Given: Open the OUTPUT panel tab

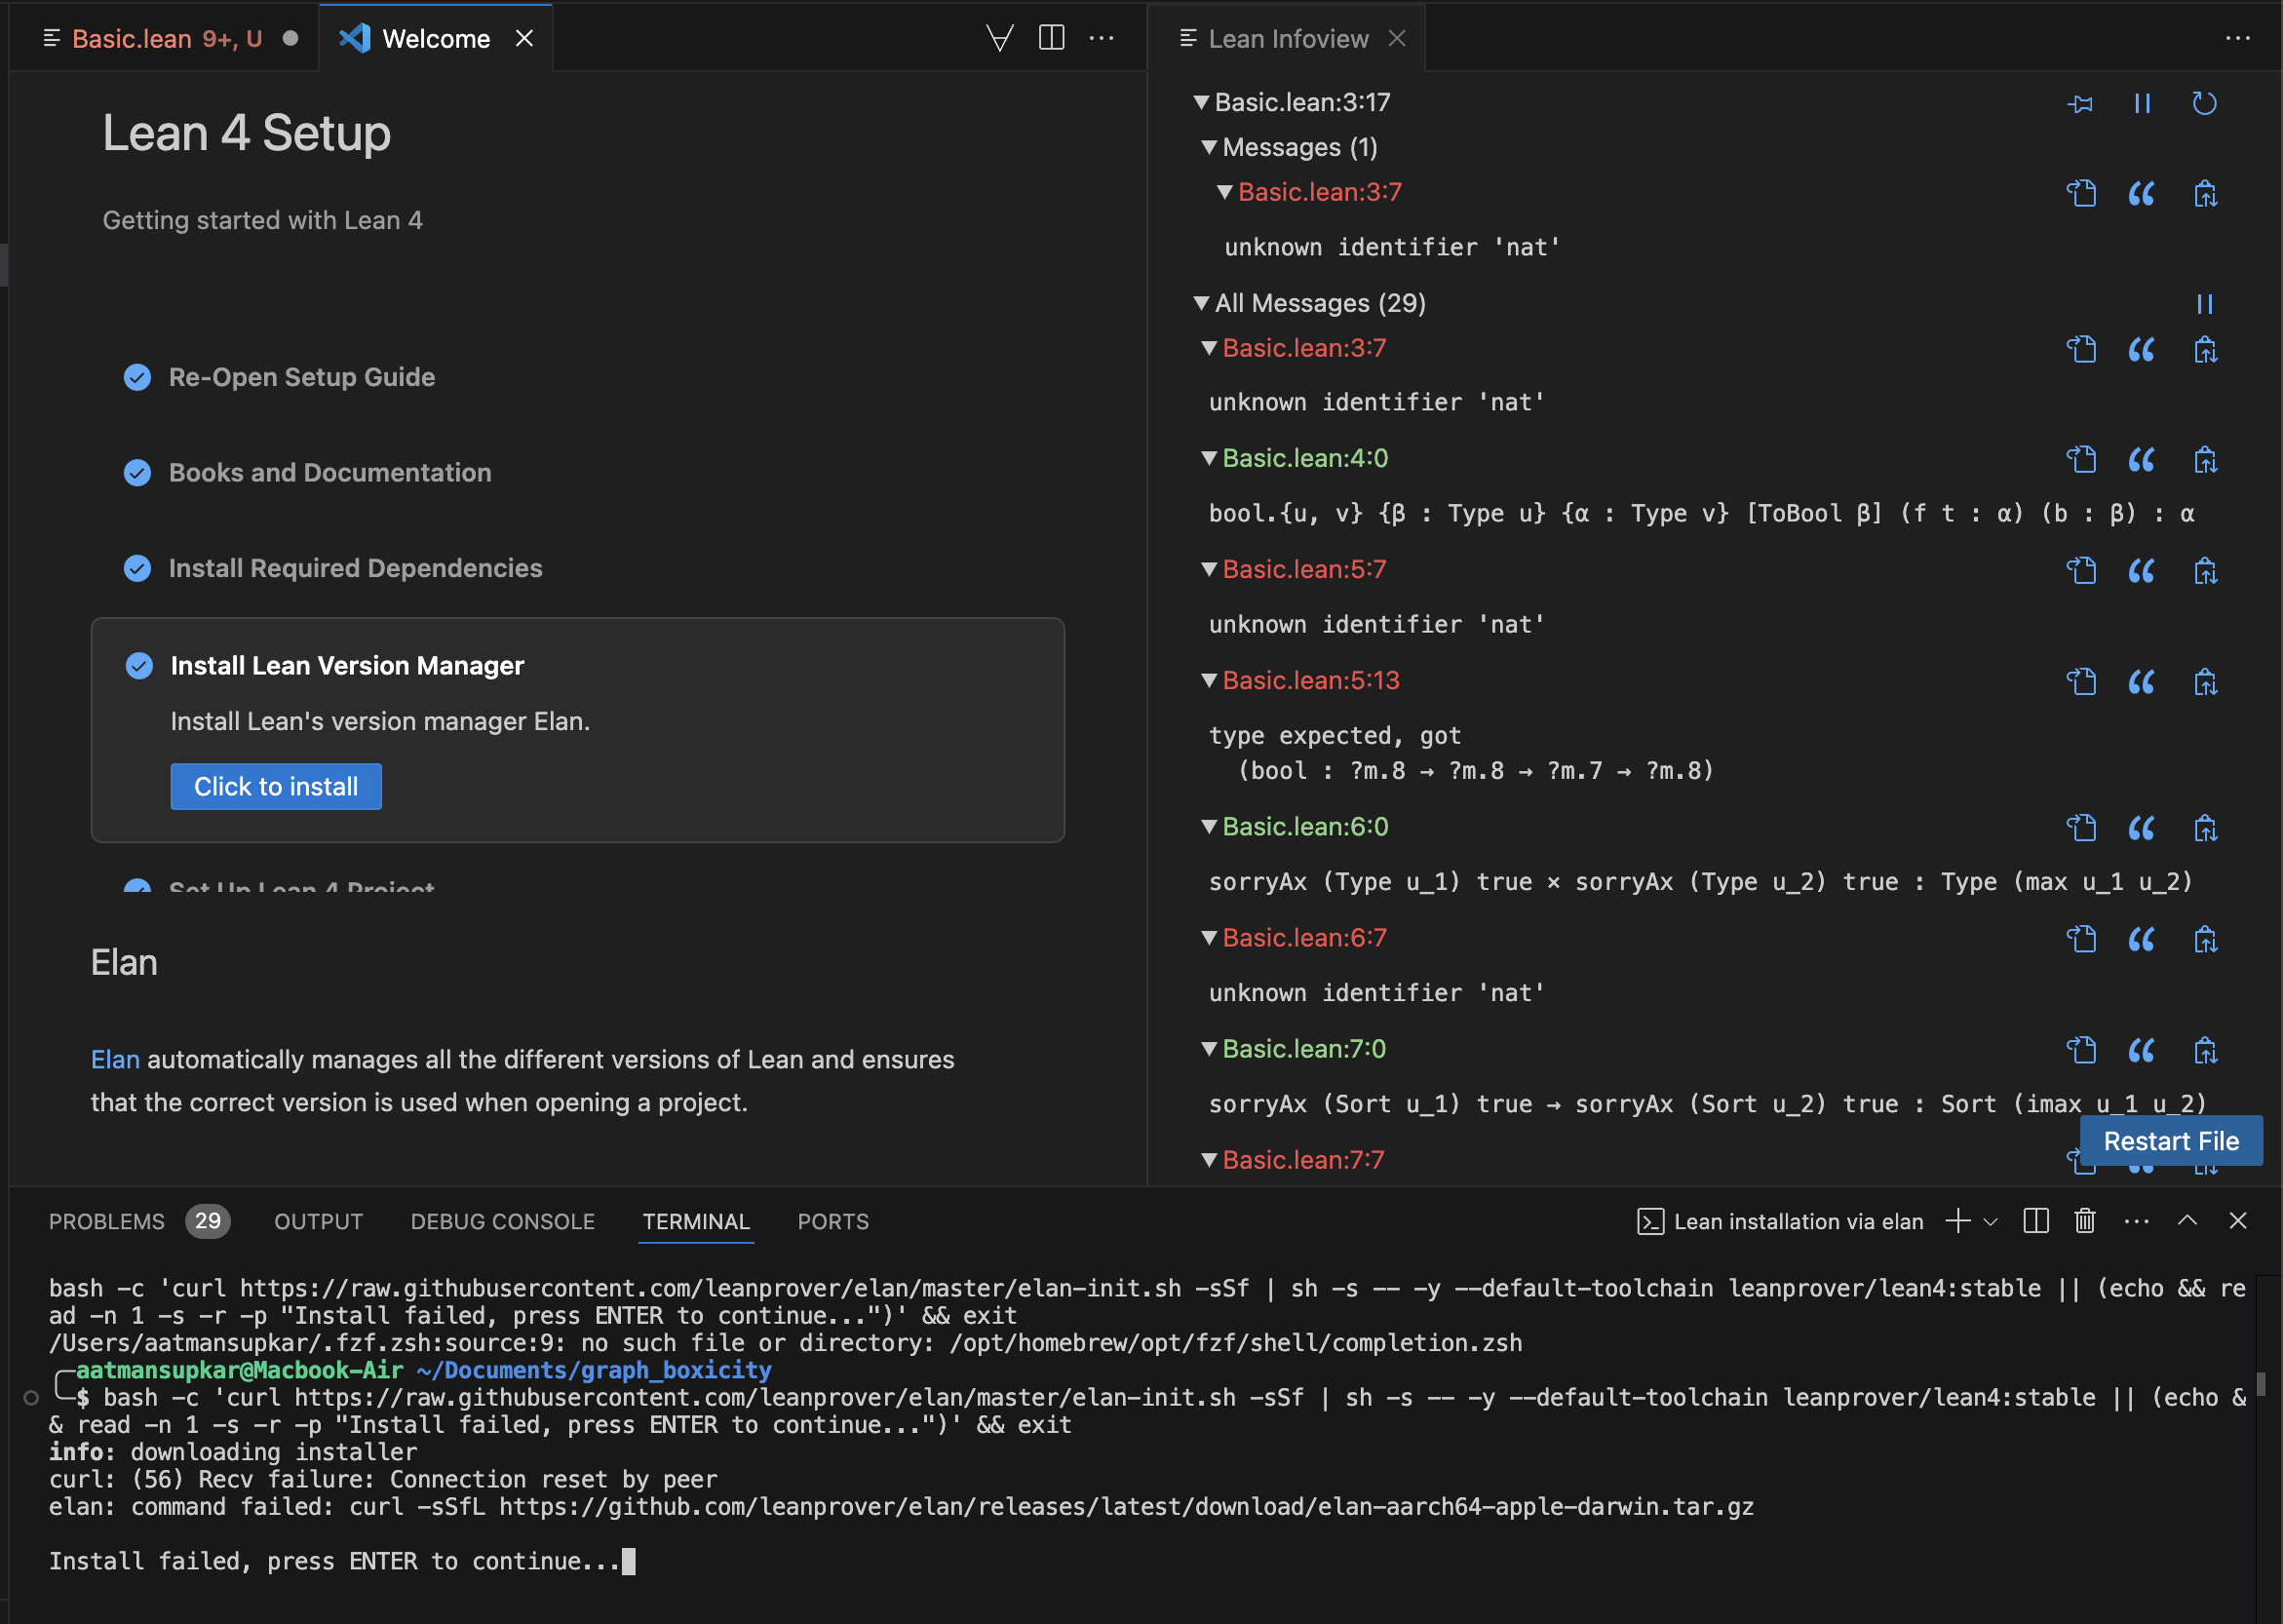Looking at the screenshot, I should tap(318, 1221).
